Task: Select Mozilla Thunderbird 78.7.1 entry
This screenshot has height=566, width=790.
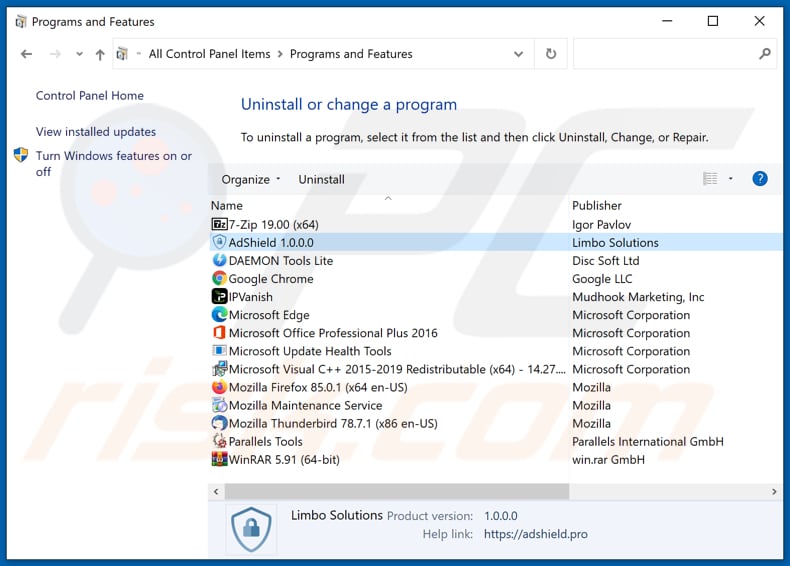Action: [x=496, y=423]
